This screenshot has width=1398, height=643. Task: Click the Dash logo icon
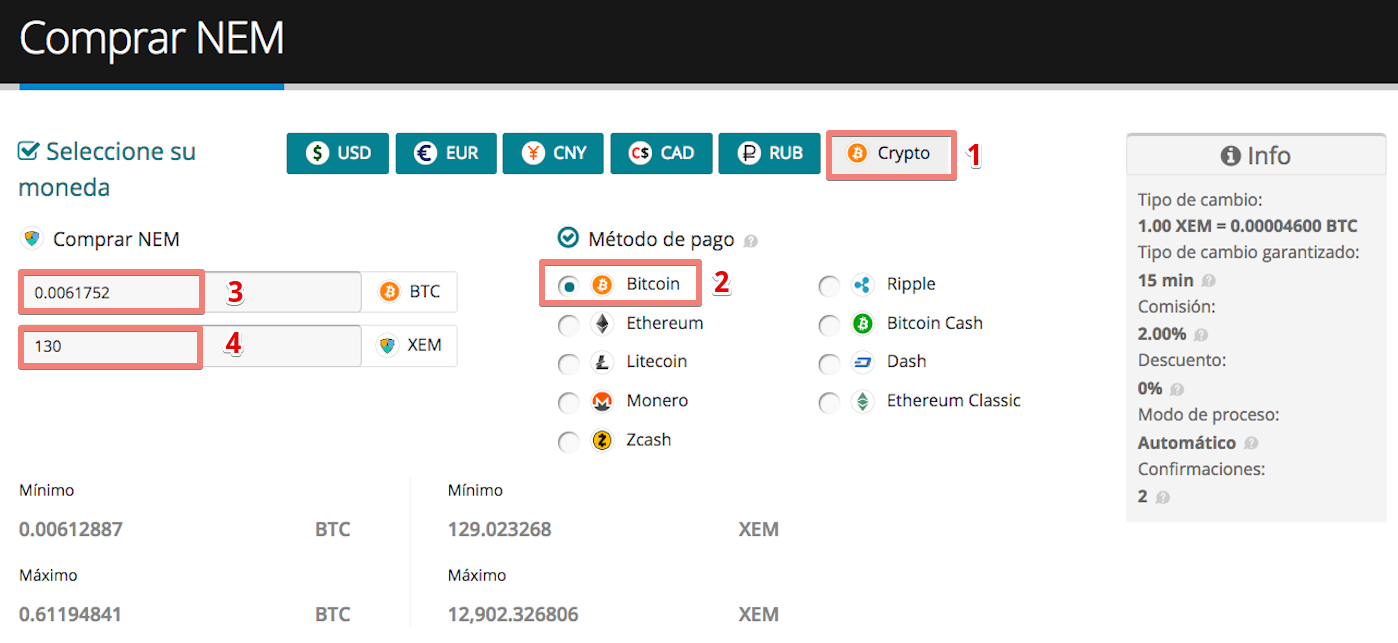click(862, 363)
